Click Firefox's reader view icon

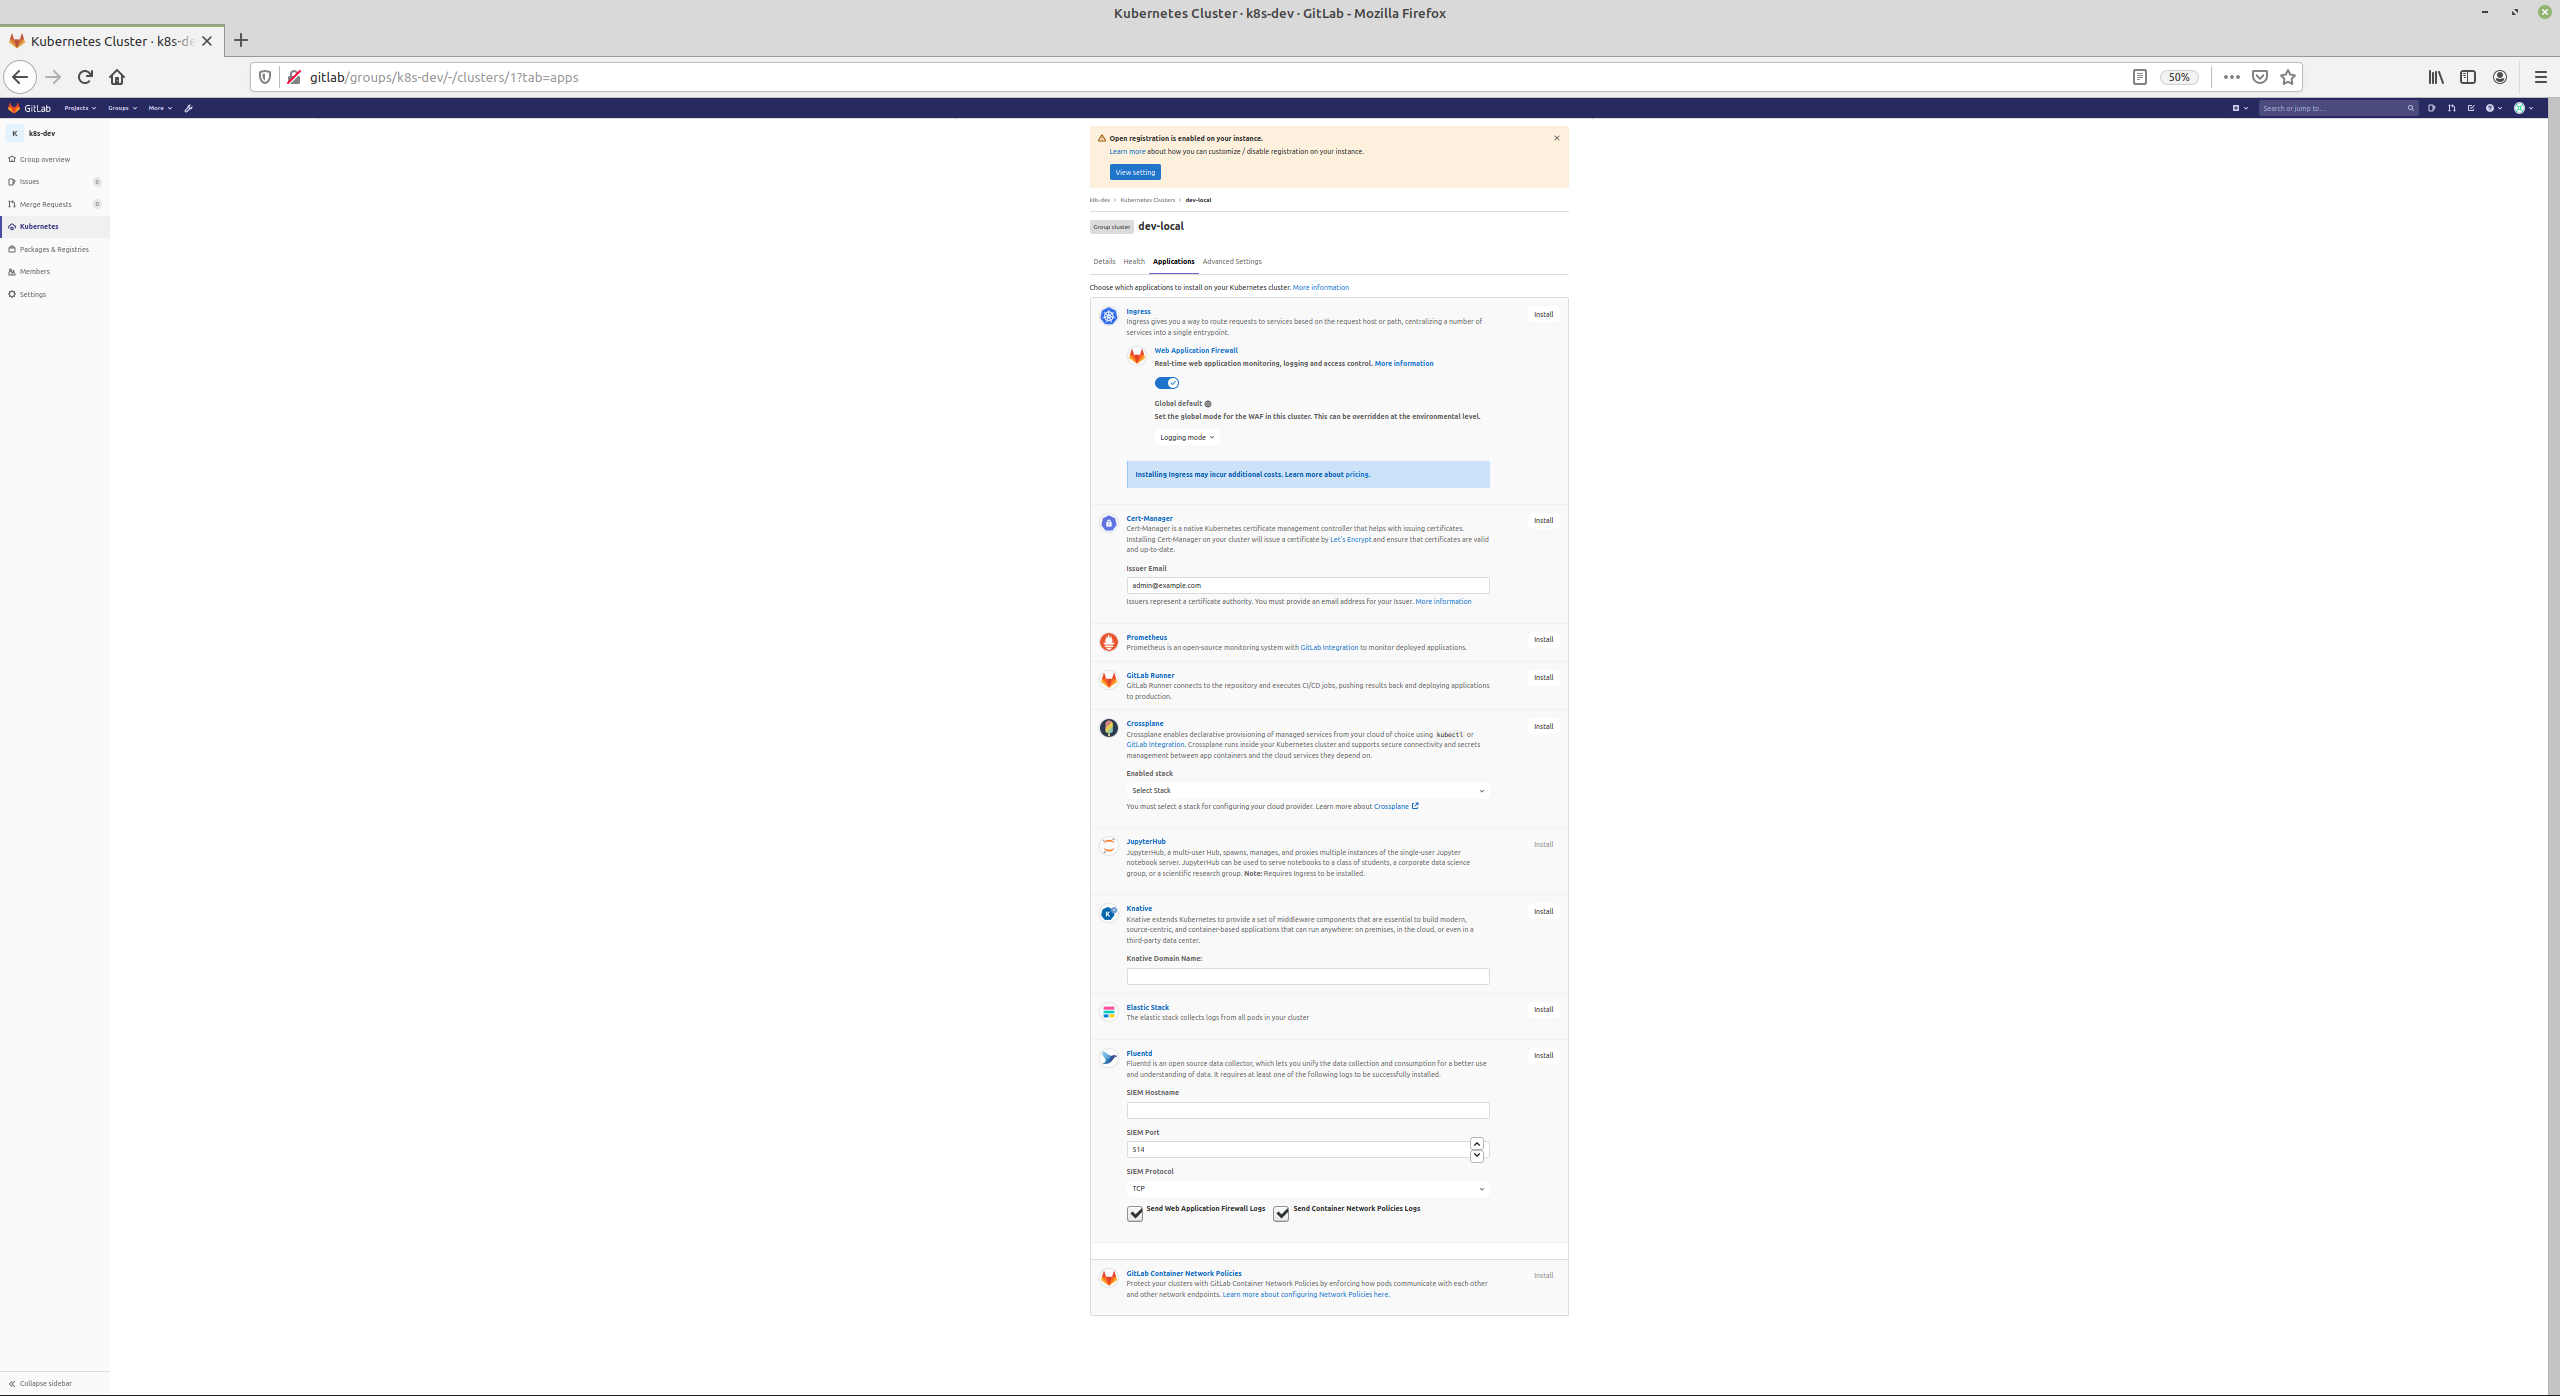point(2139,77)
